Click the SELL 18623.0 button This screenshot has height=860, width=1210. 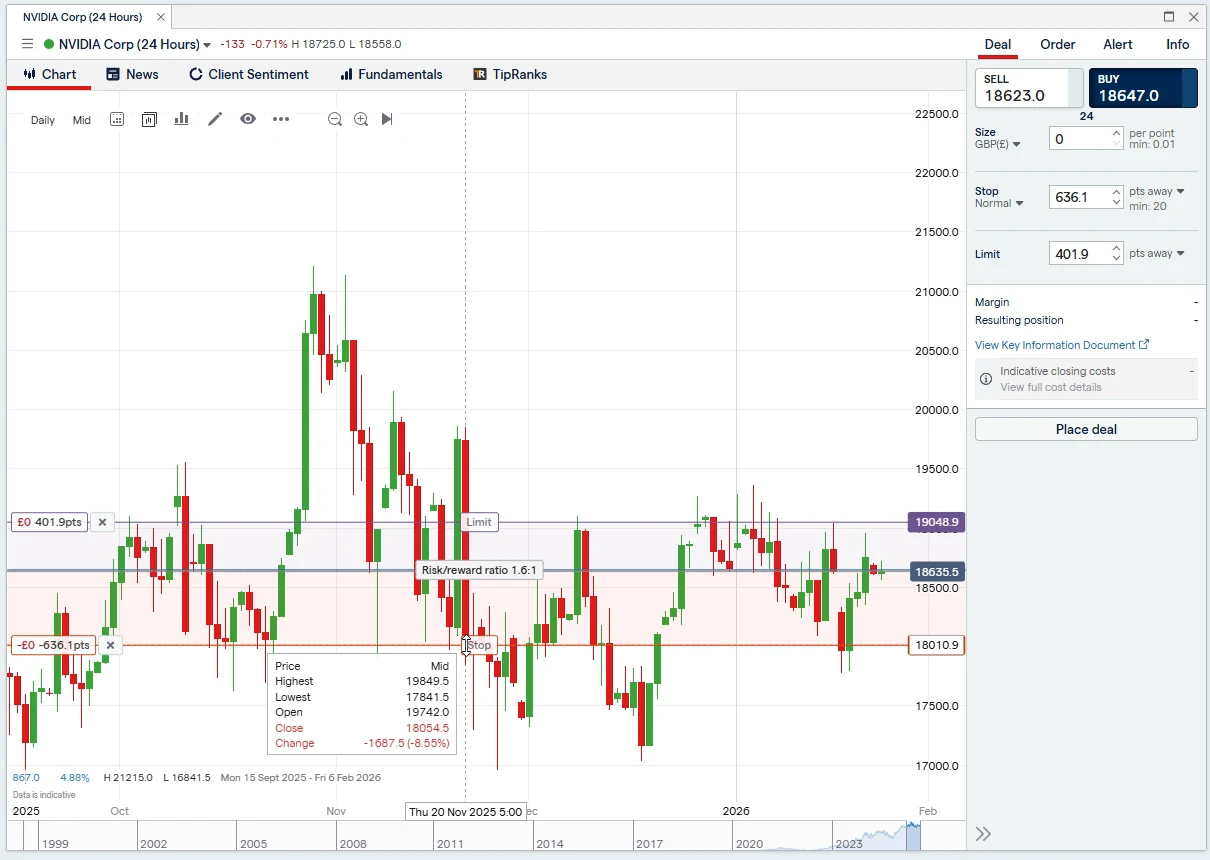coord(1029,88)
